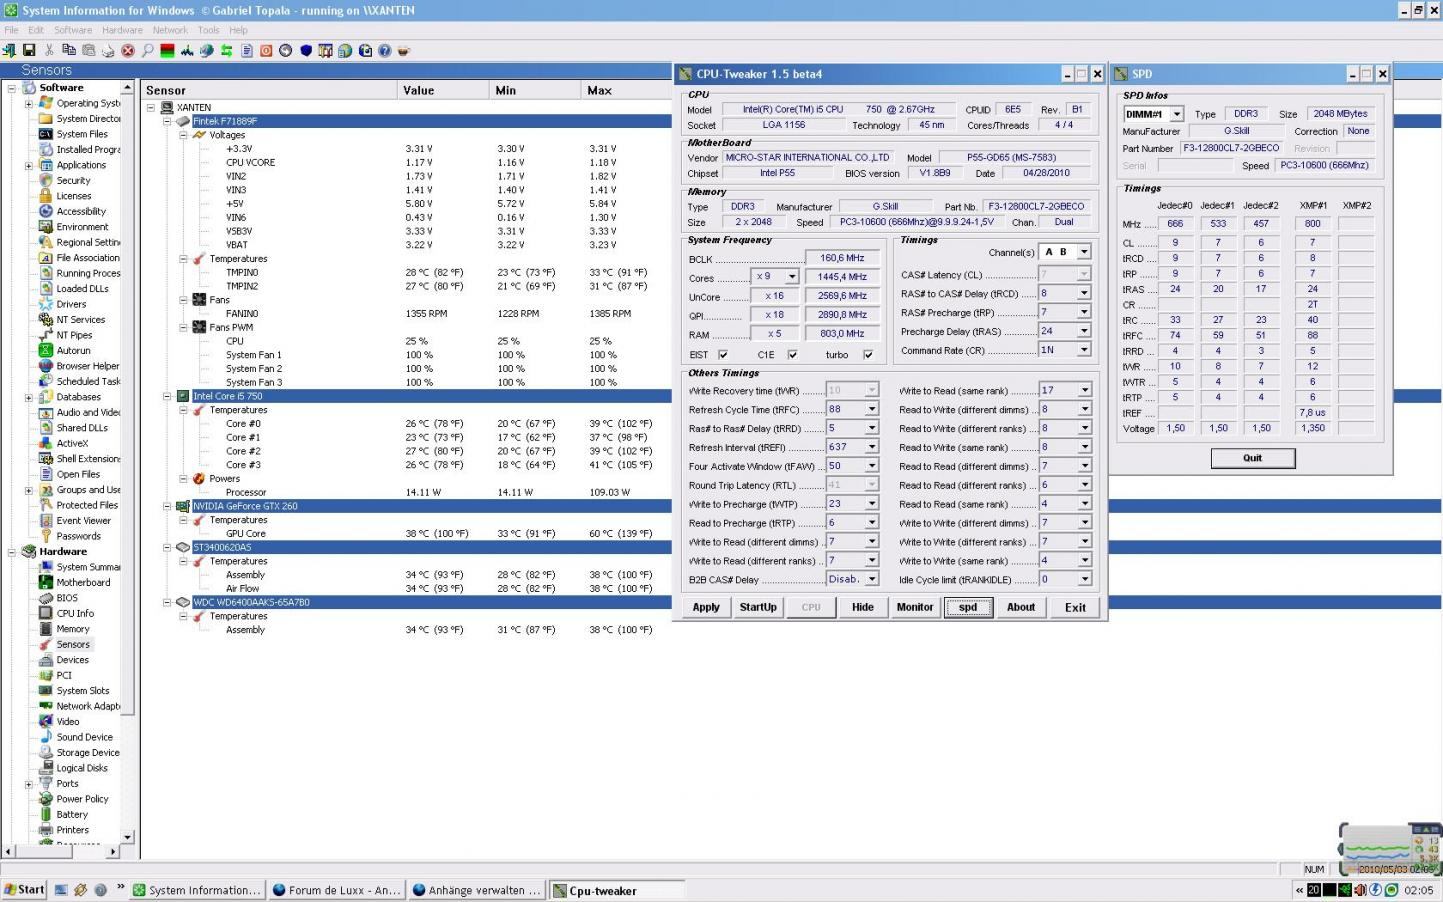
Task: Click the blue shield toolbar icon
Action: coord(306,50)
